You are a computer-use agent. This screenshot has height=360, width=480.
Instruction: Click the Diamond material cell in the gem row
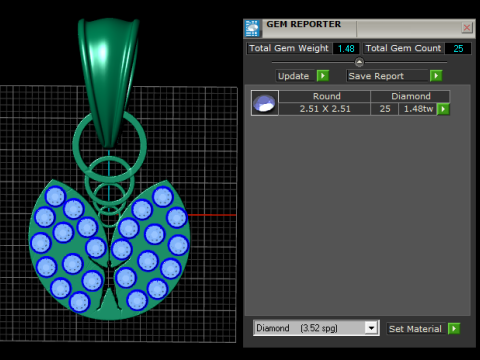pyautogui.click(x=410, y=96)
